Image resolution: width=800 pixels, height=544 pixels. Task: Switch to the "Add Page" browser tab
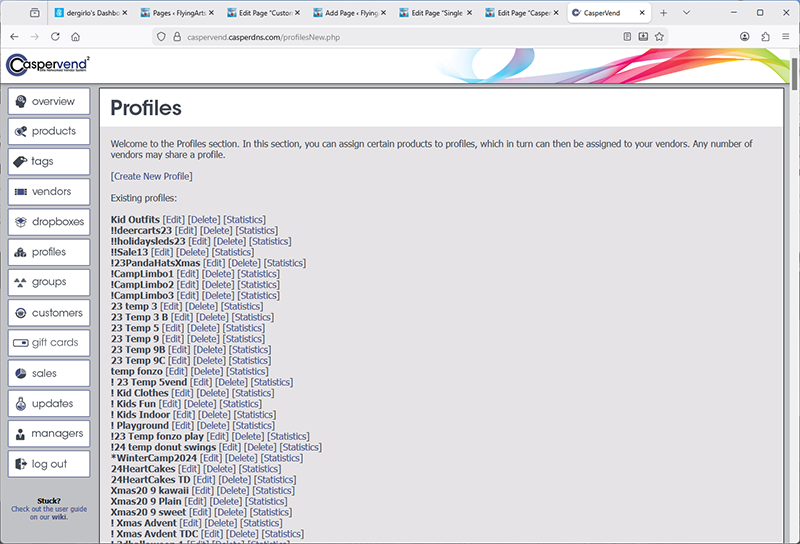[x=352, y=13]
